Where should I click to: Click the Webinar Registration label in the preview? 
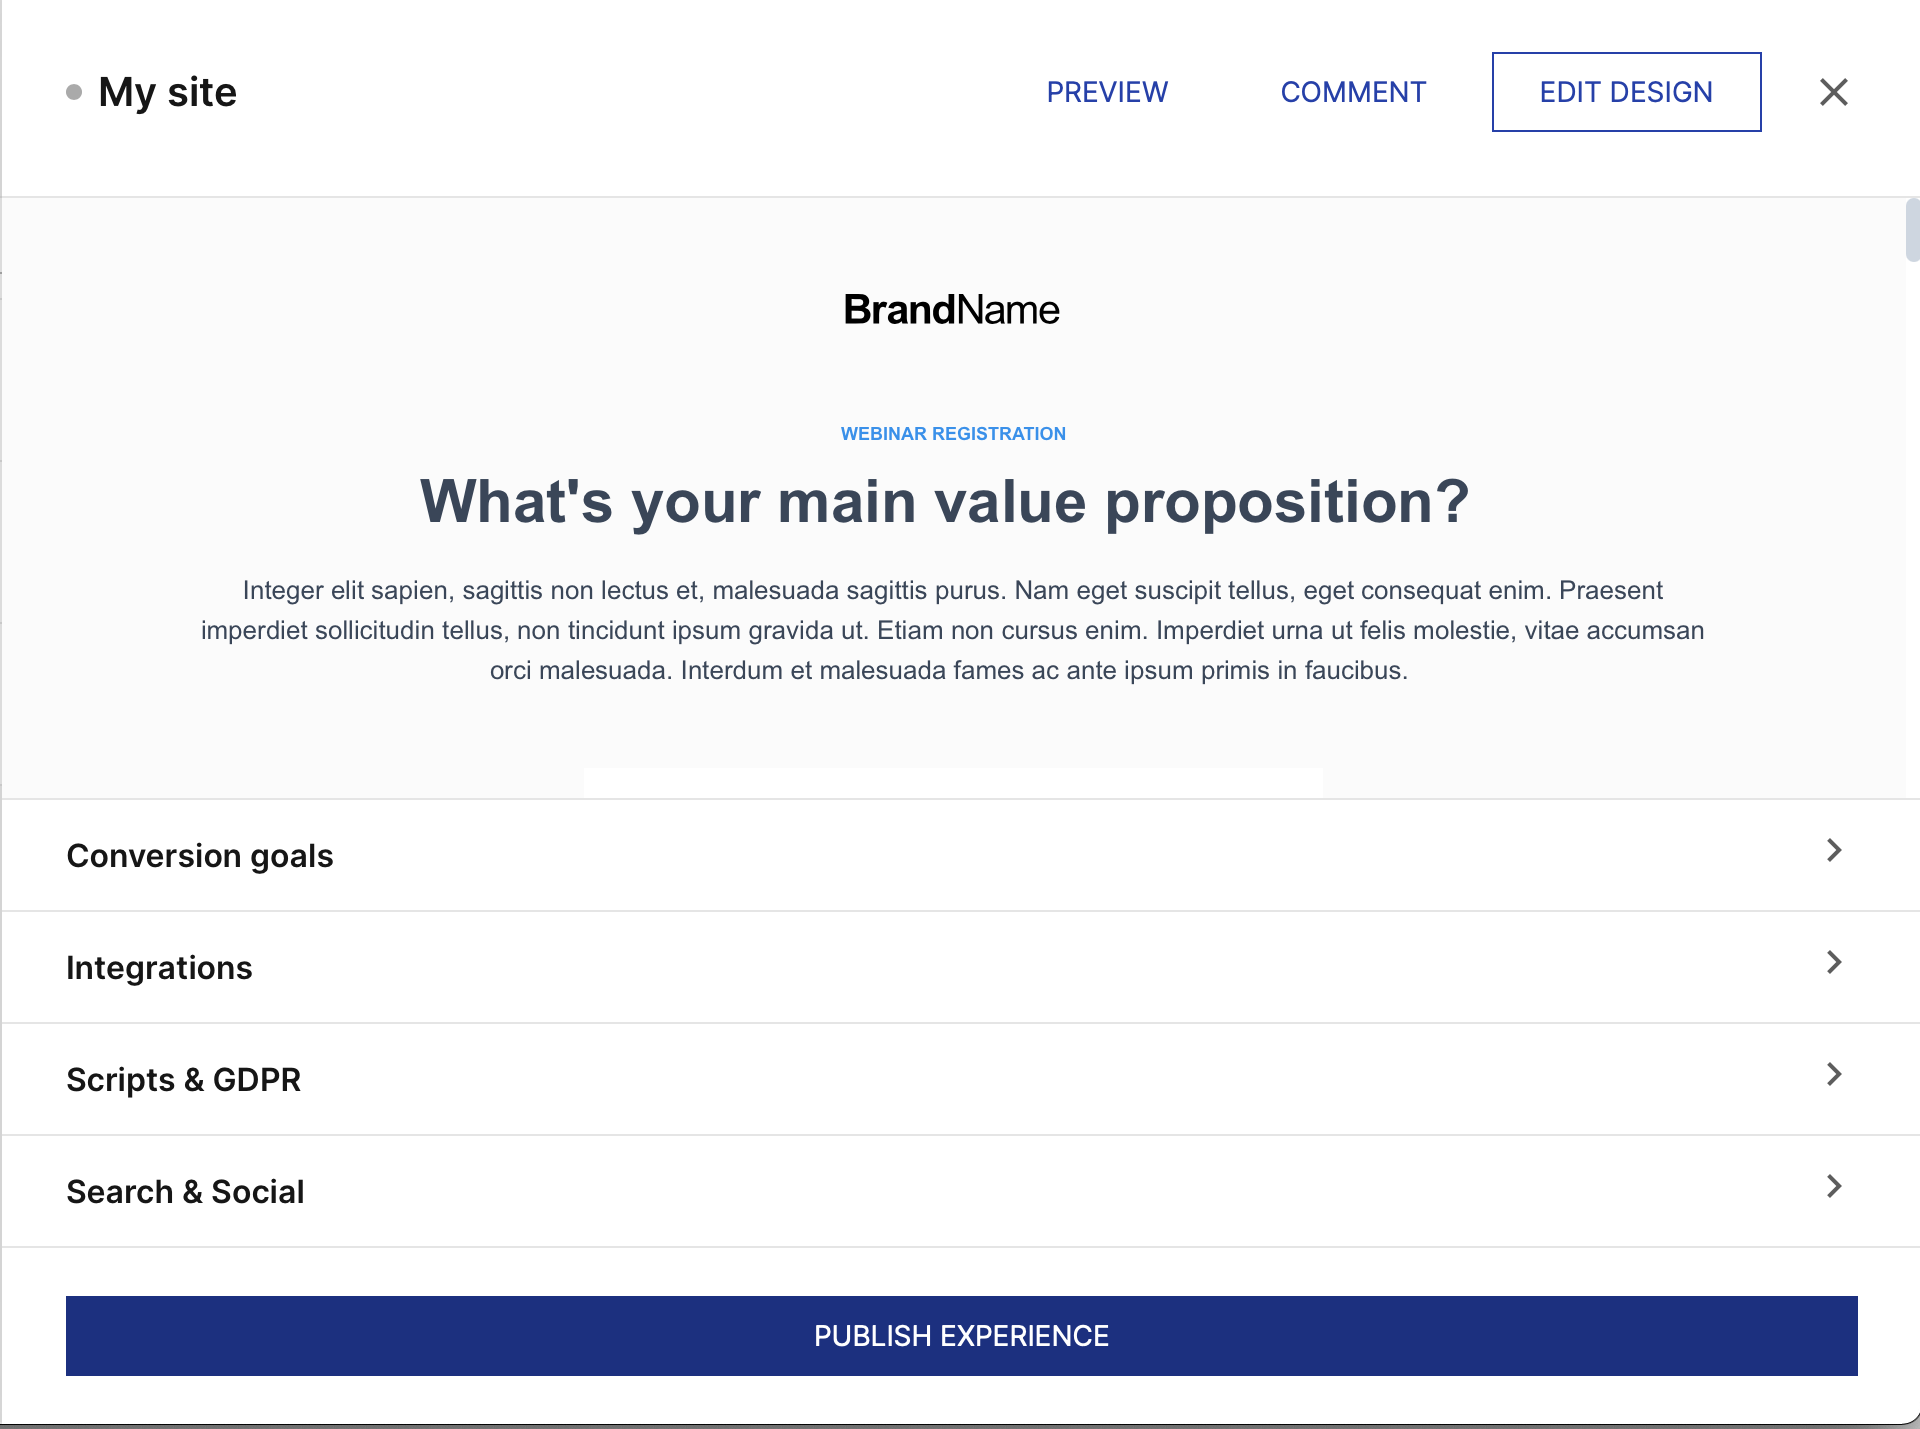(953, 434)
